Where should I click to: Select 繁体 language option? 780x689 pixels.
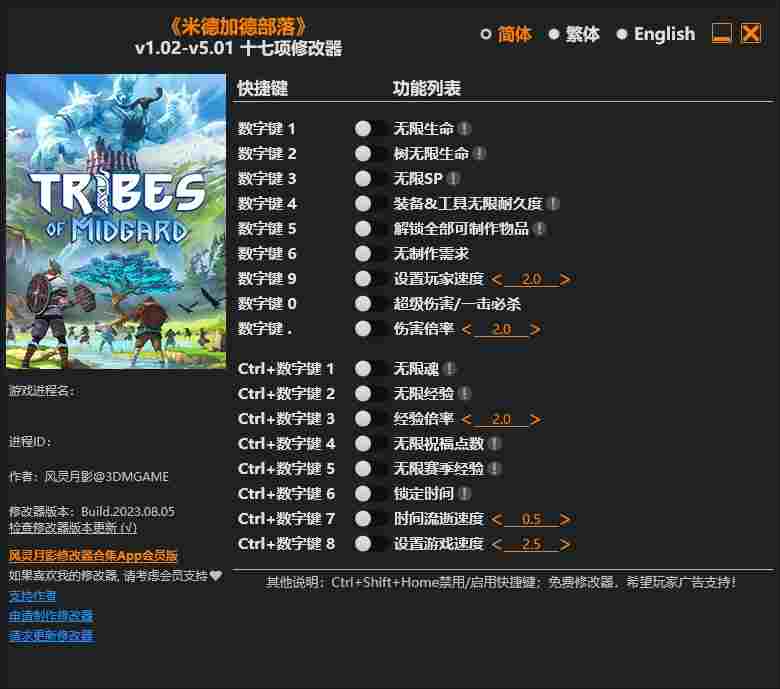point(574,34)
